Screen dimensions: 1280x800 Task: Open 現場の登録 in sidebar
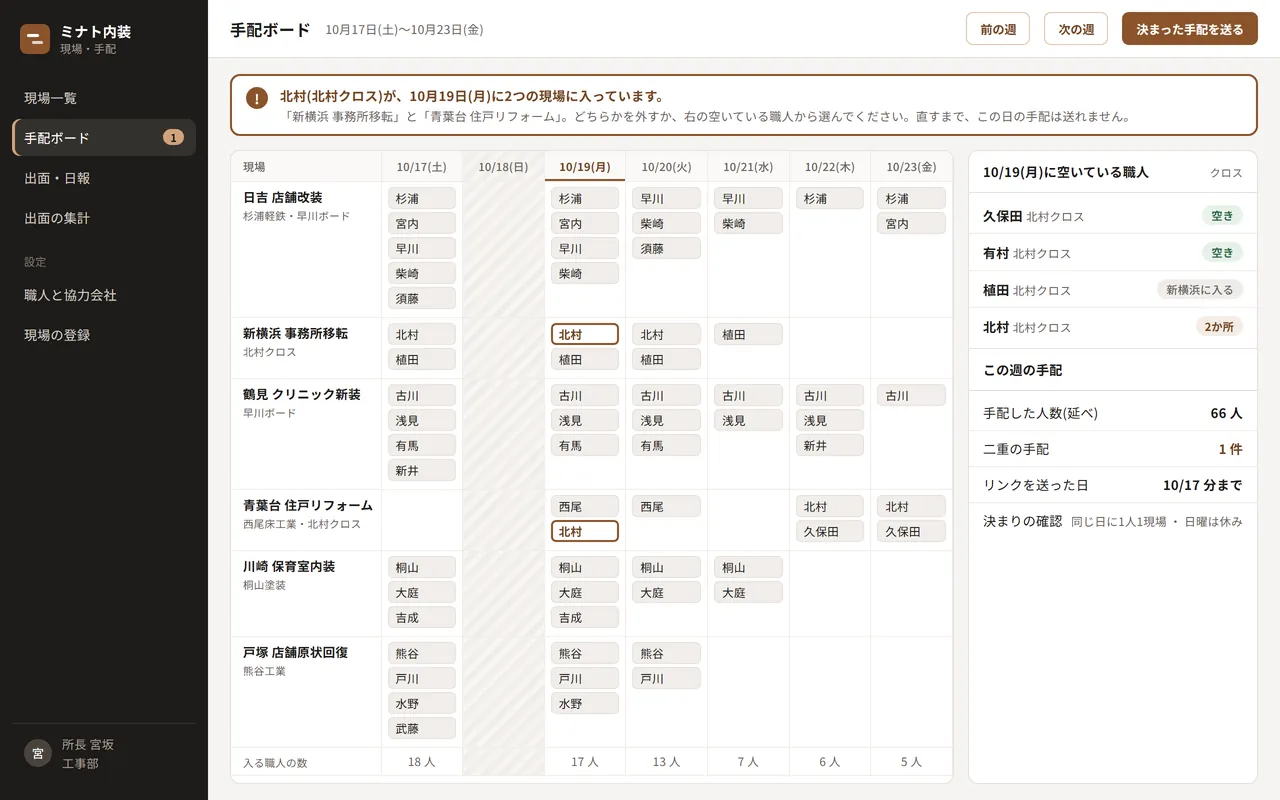tap(104, 335)
